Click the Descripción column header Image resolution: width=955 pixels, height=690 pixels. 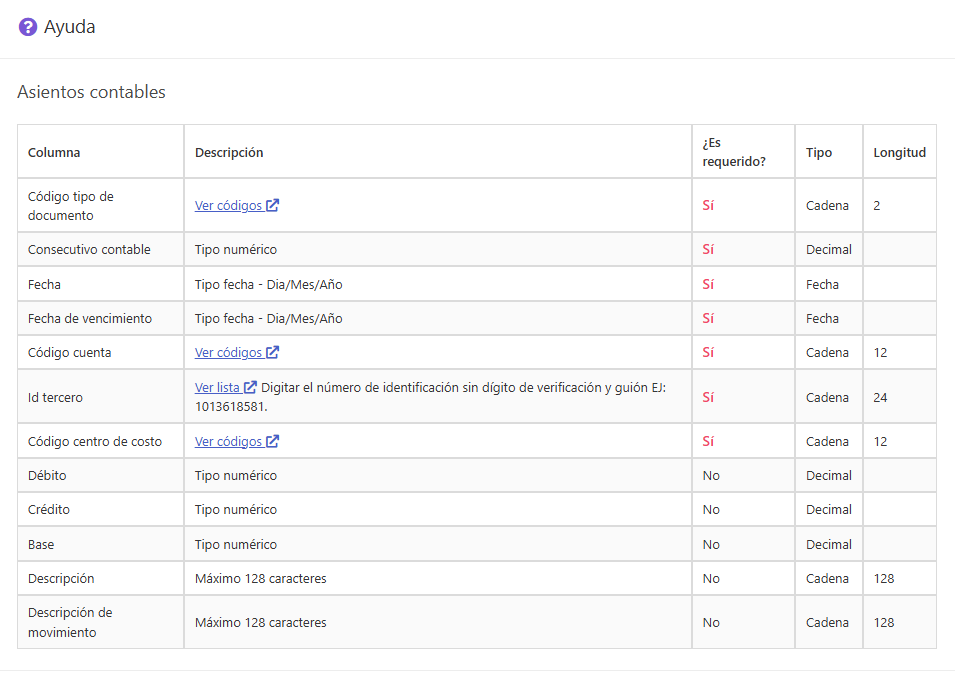229,152
